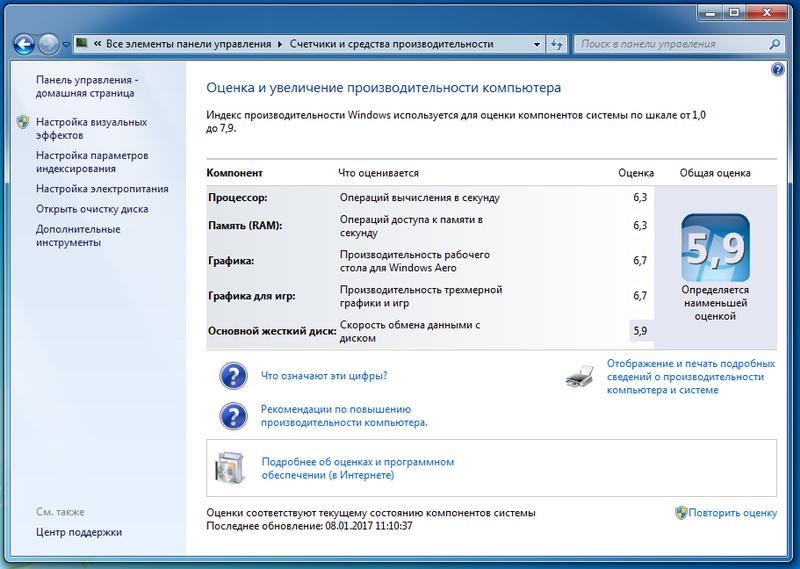Click the 'Компонент' column header
Screen dimensions: 800x569
point(234,173)
